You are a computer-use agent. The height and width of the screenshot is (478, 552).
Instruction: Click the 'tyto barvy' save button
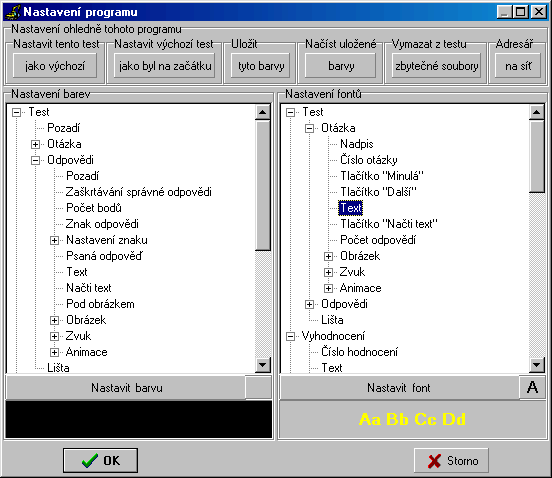261,66
